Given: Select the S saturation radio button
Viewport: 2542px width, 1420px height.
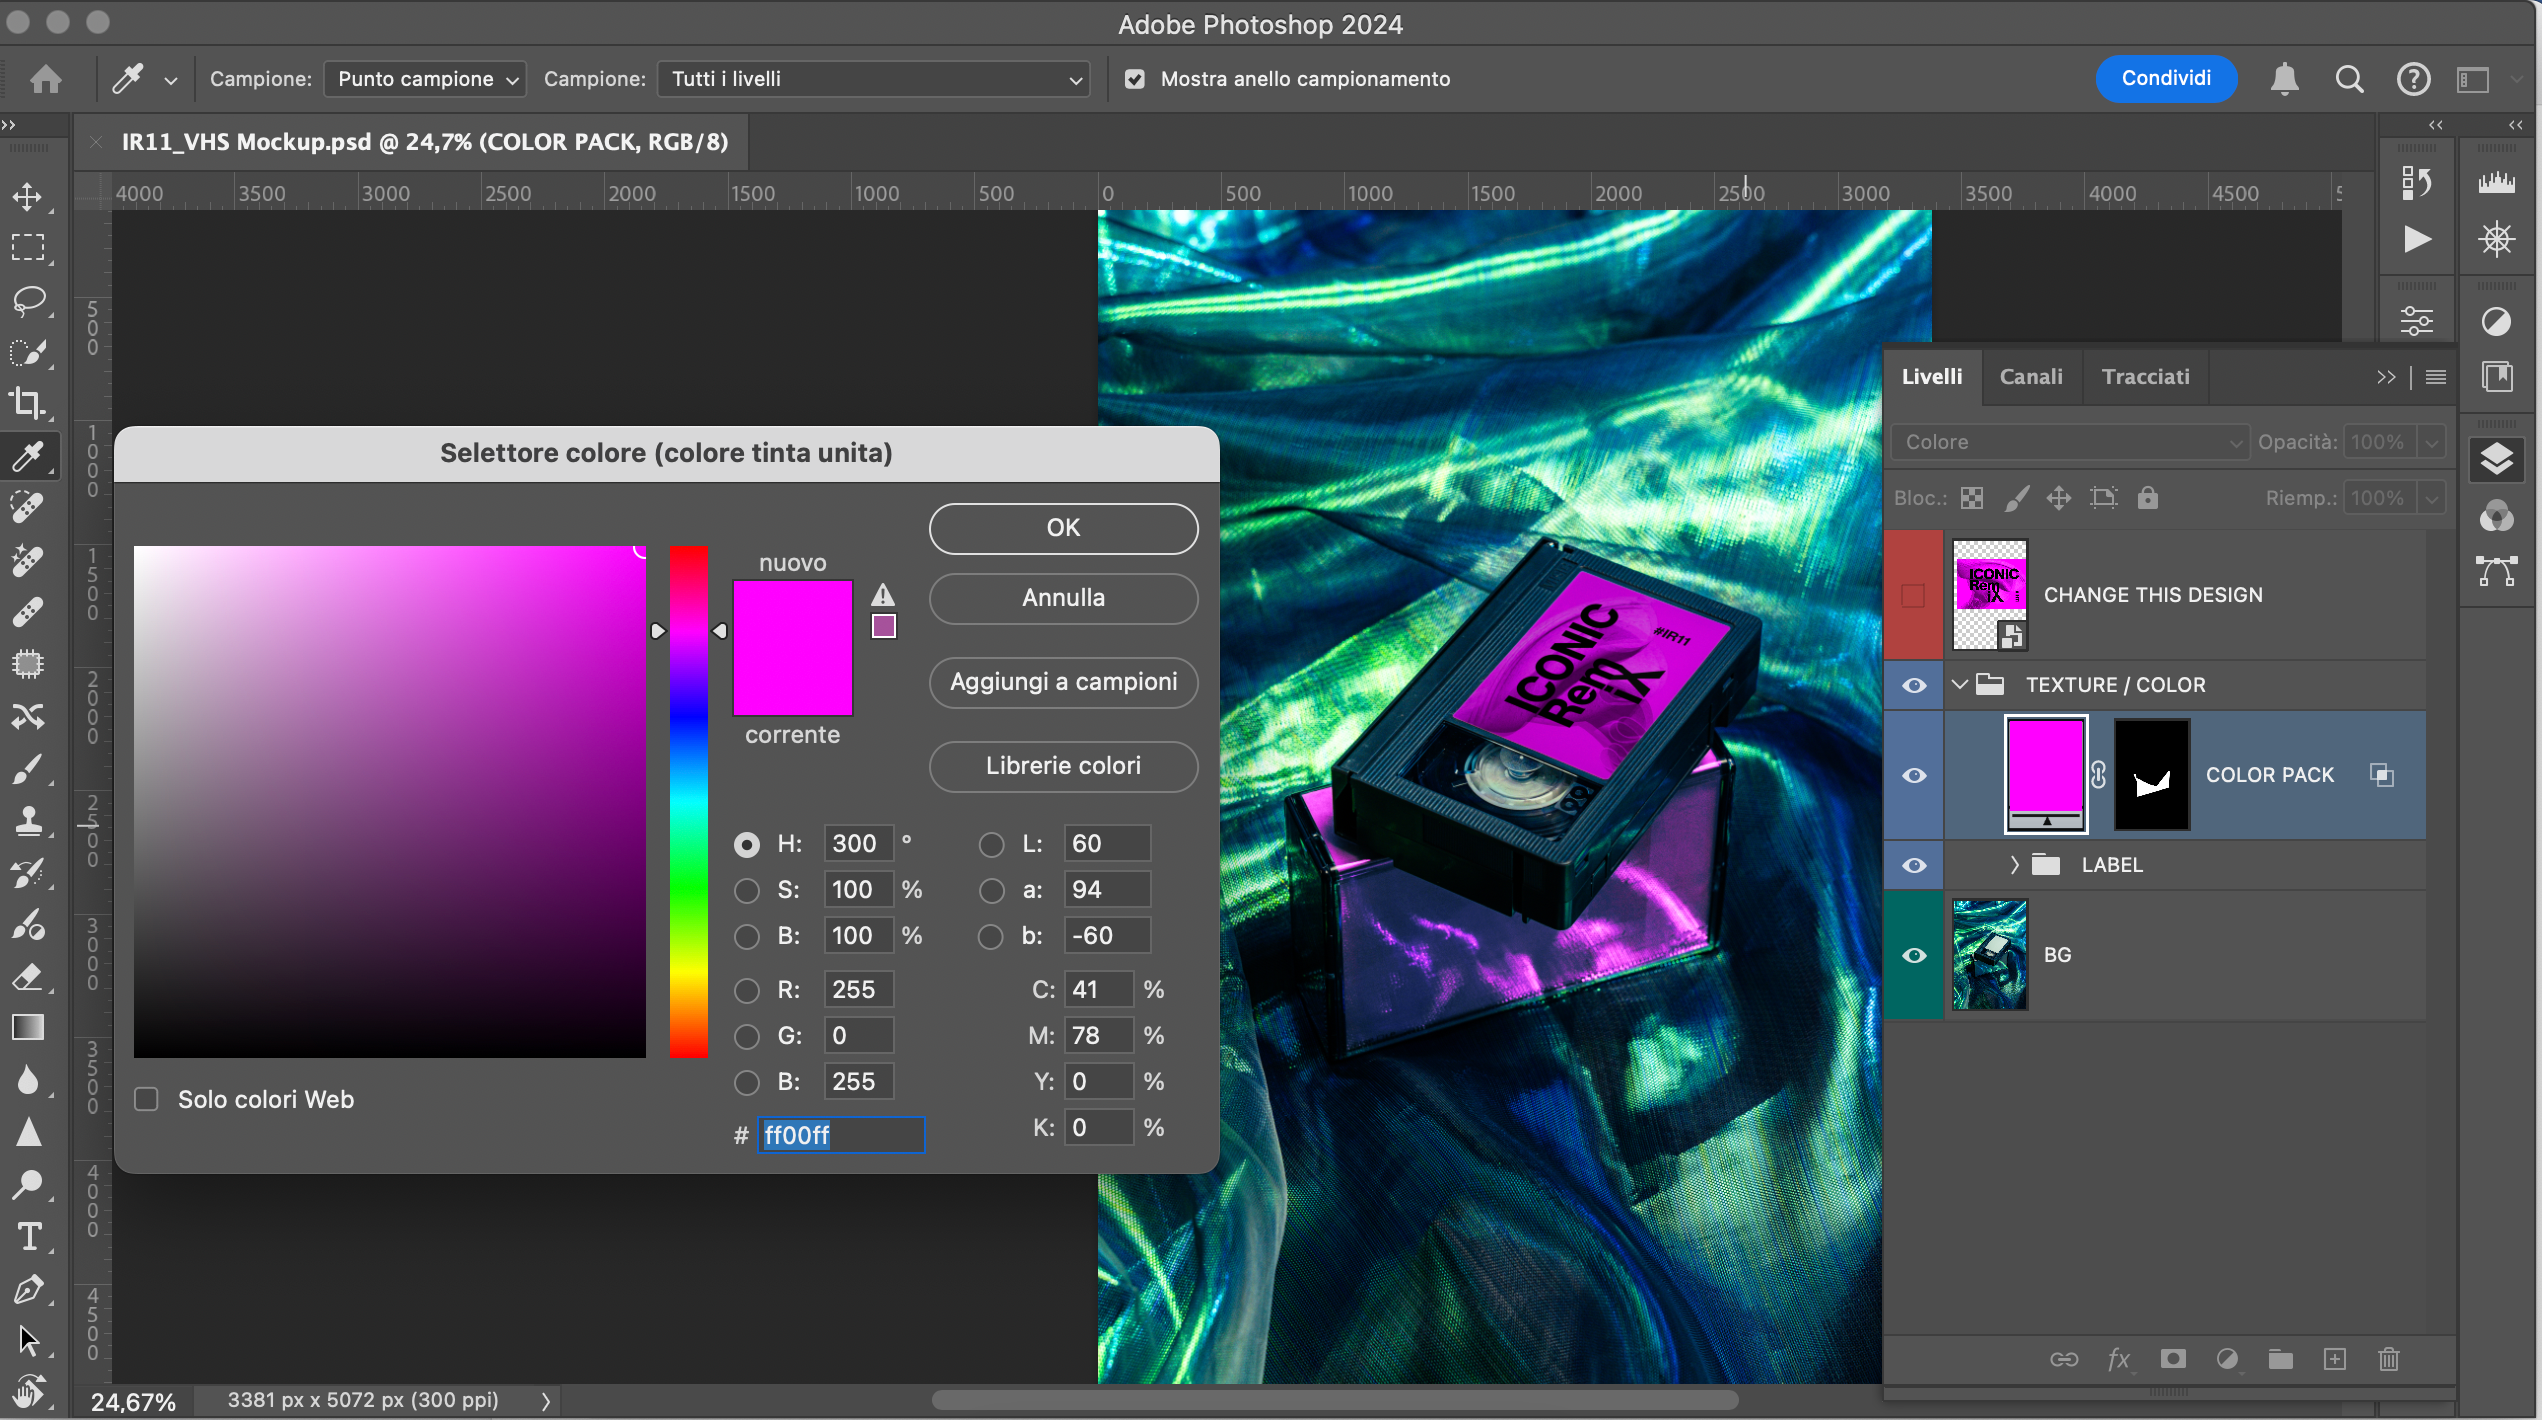Looking at the screenshot, I should (x=747, y=890).
